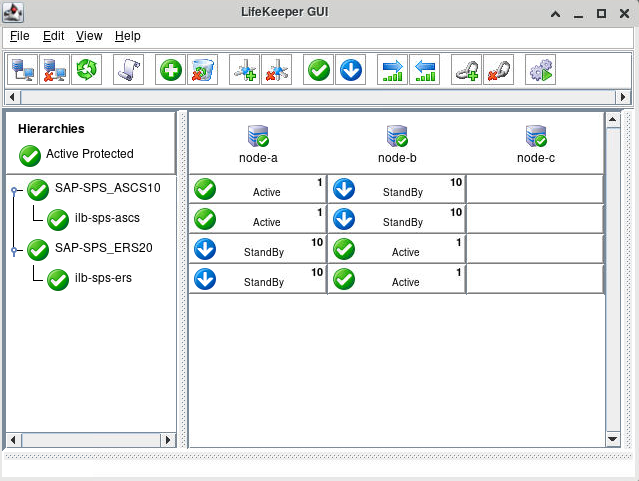Open the View menu
Image resolution: width=639 pixels, height=481 pixels.
pos(89,36)
